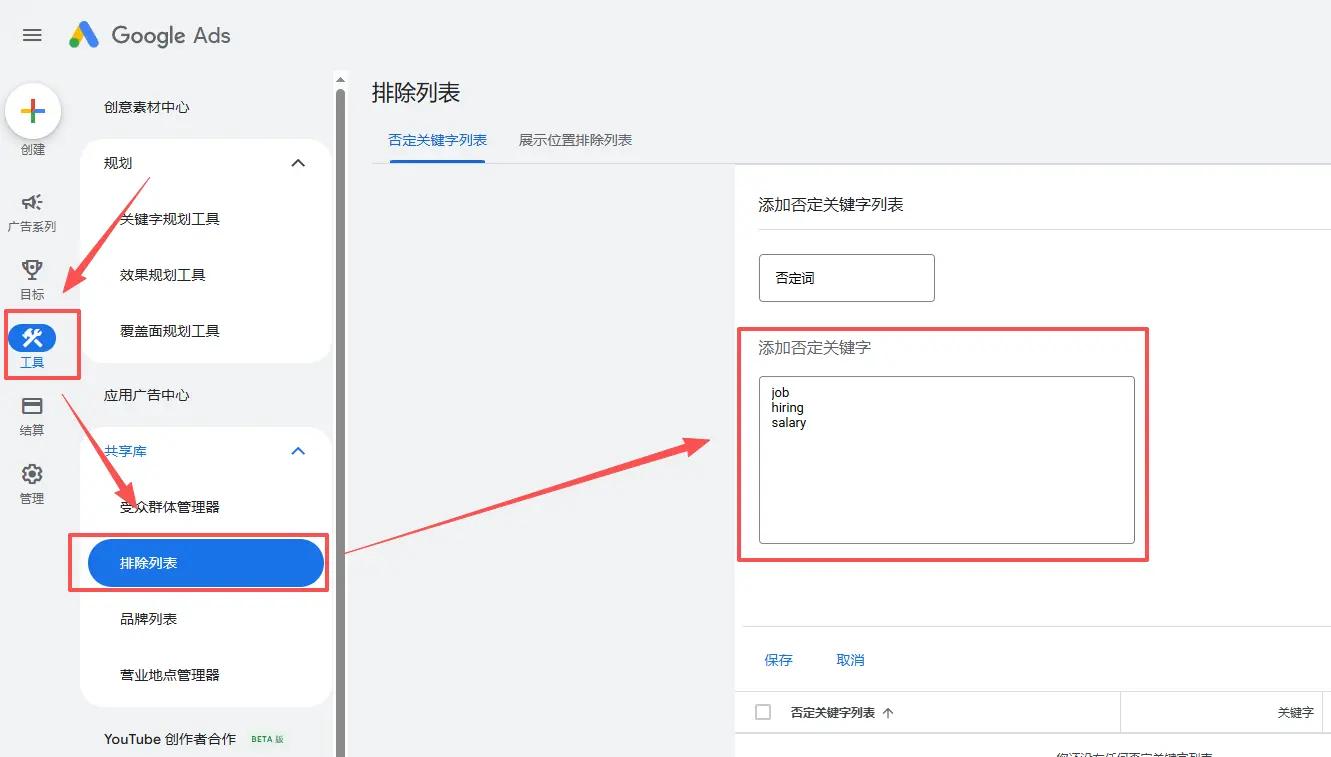Collapse the 规划 section chevron
The image size is (1331, 757).
298,163
